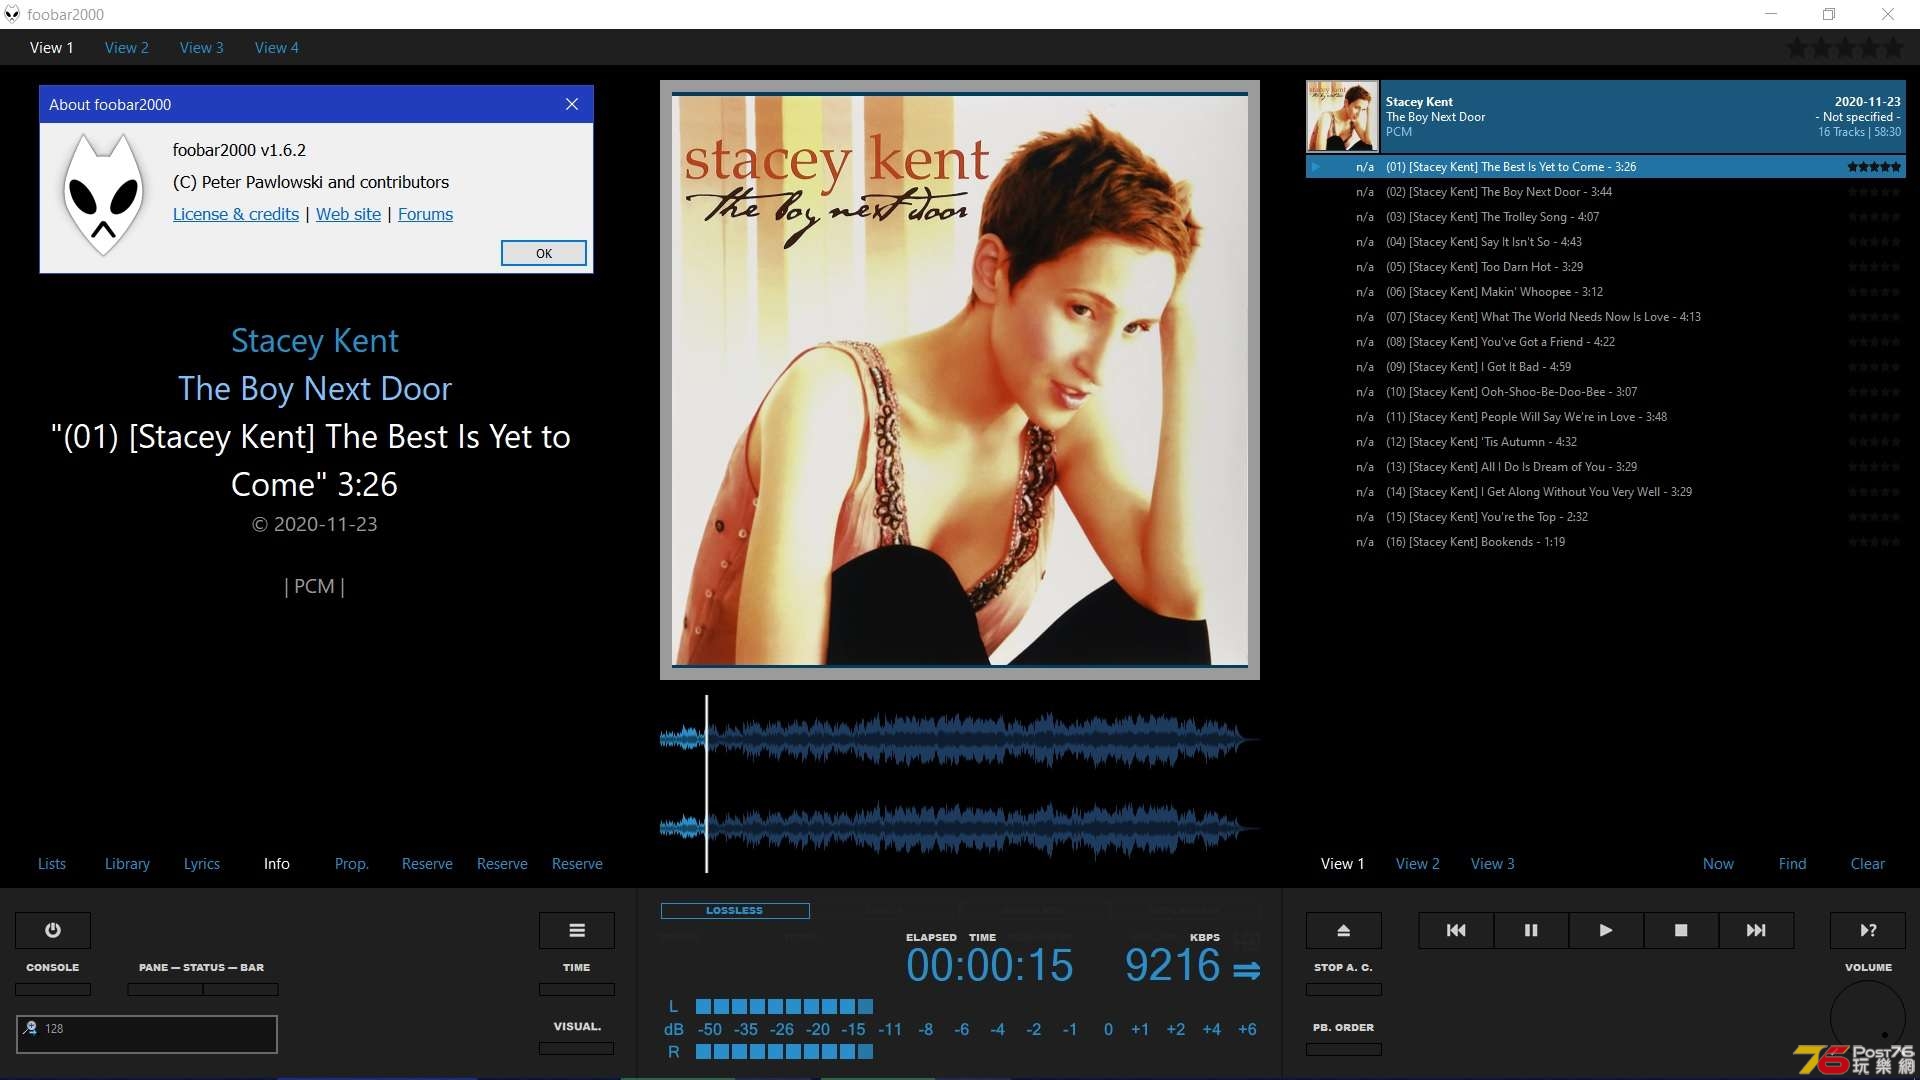Click the Stacey Kent album header row
Image resolution: width=1920 pixels, height=1080 pixels.
(1606, 116)
